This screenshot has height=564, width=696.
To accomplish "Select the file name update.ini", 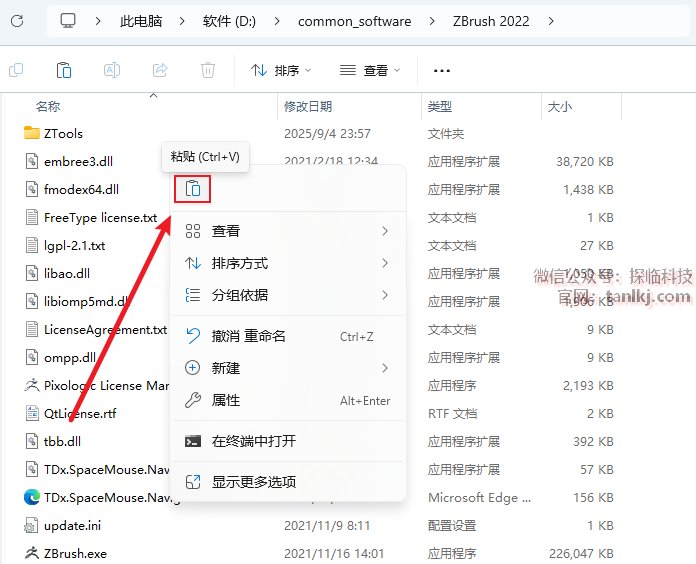I will coord(72,525).
